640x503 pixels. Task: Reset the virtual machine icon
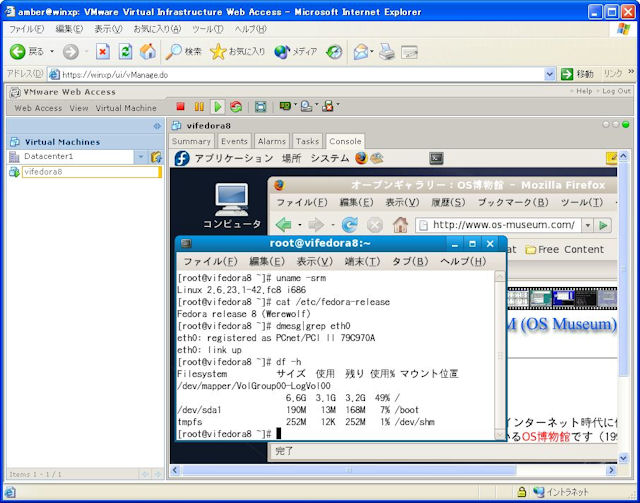click(236, 107)
